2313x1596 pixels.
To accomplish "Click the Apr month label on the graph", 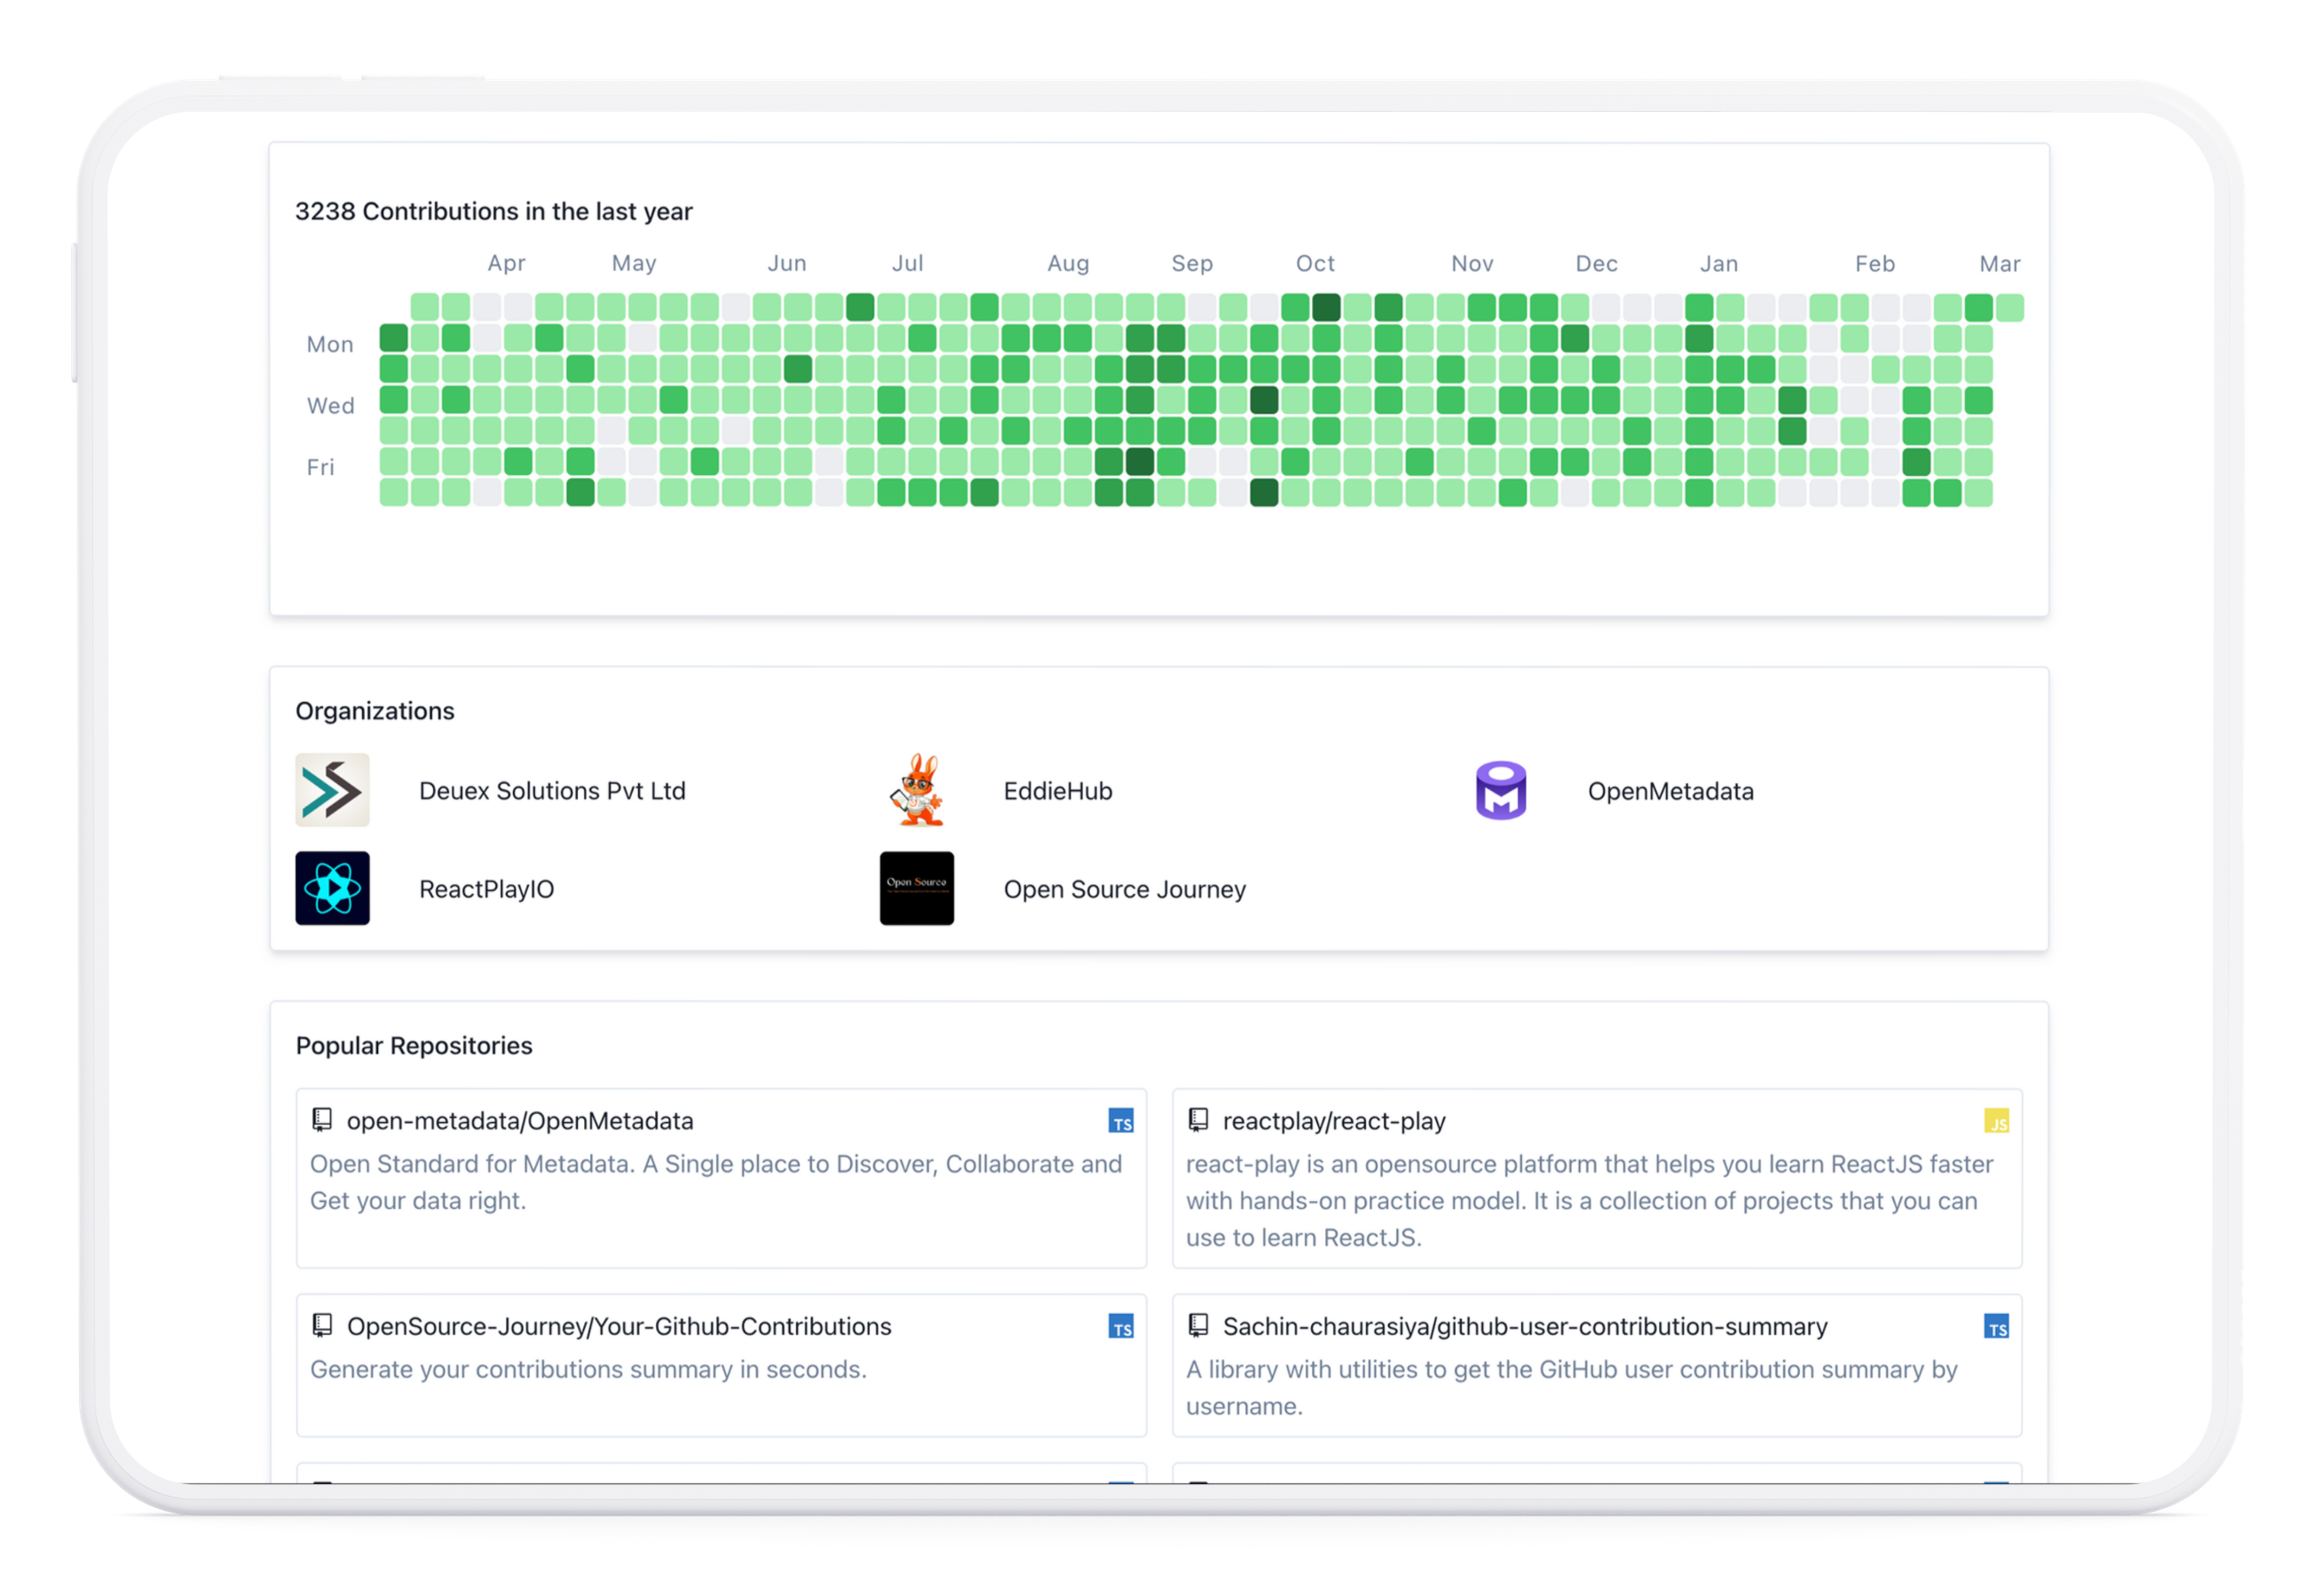I will point(506,263).
